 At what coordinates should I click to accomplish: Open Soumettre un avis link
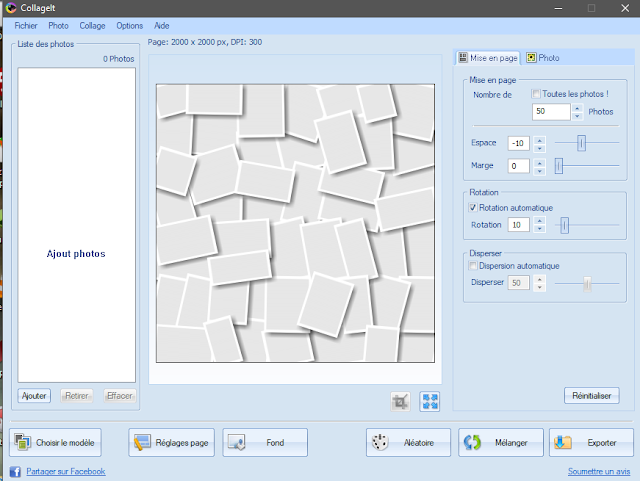coord(599,471)
